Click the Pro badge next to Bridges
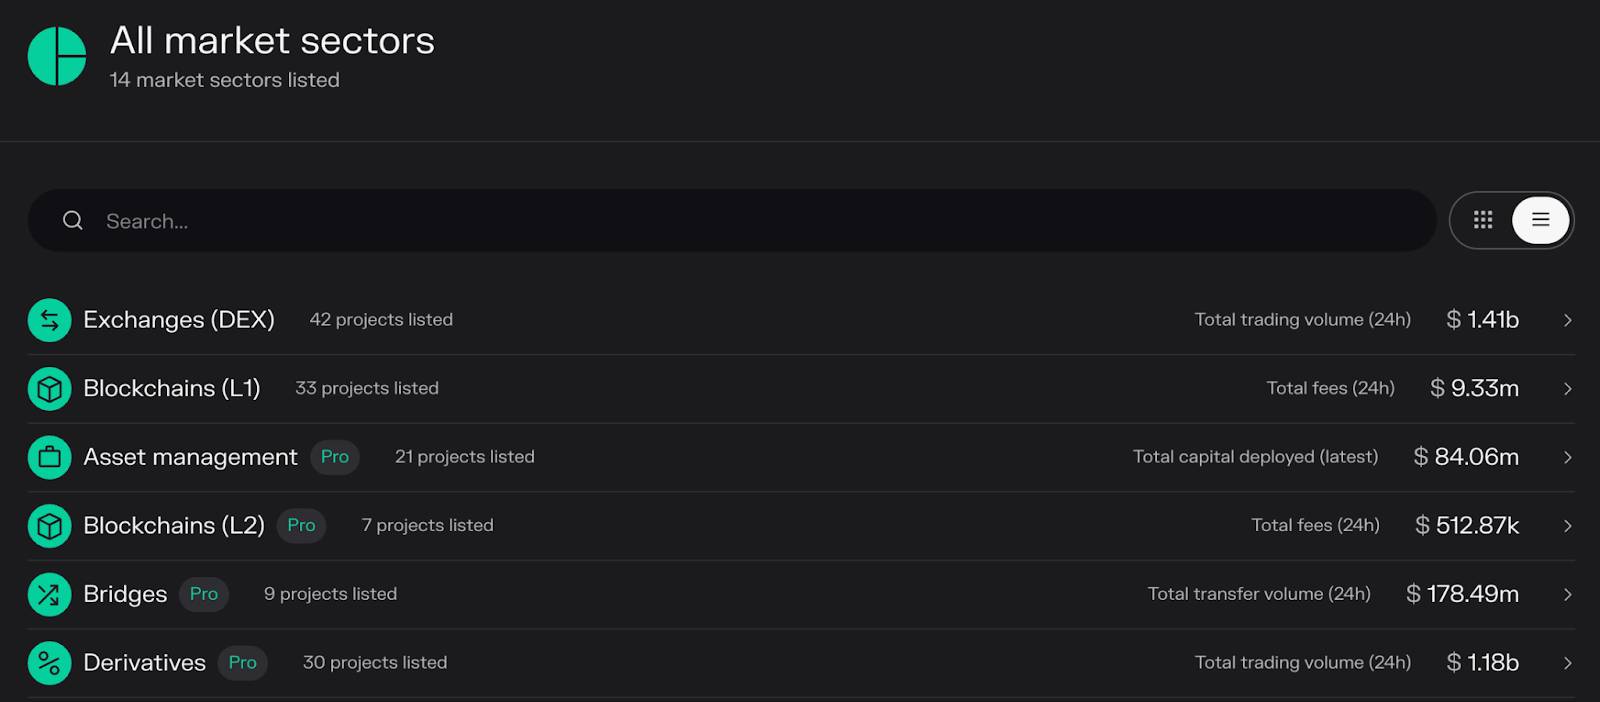Image resolution: width=1600 pixels, height=702 pixels. [204, 594]
